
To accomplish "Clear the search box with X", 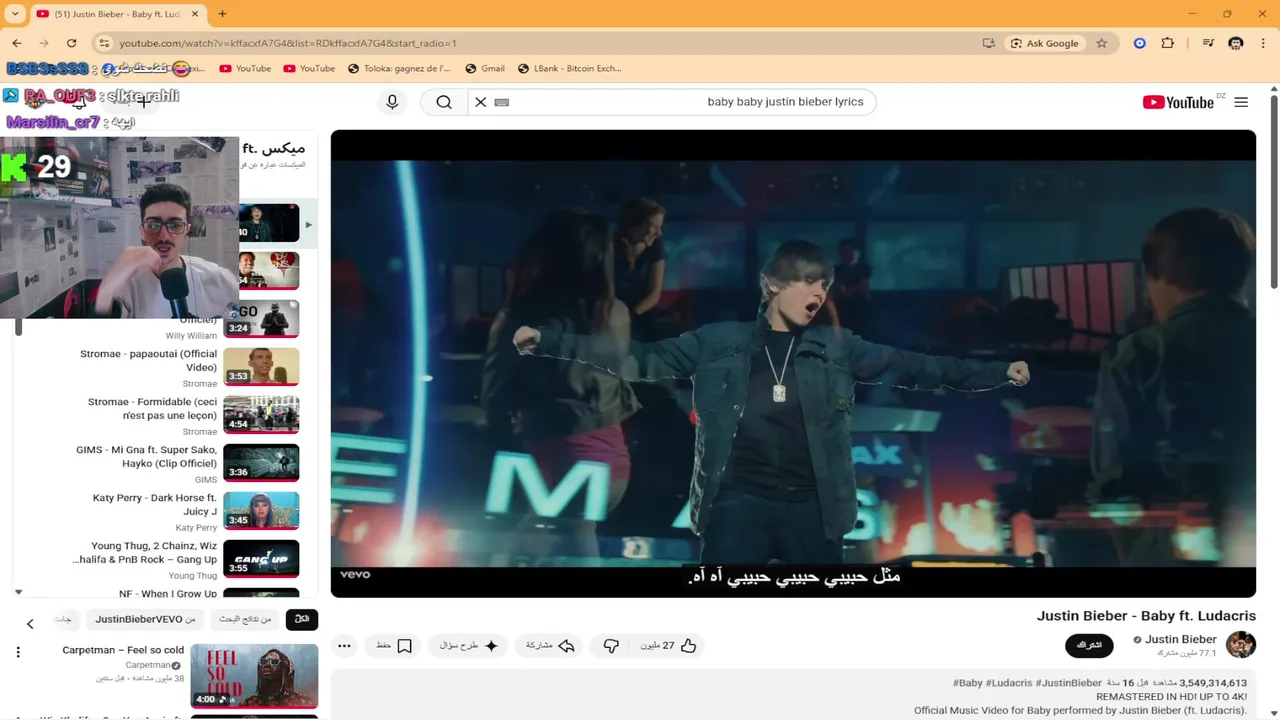I will point(481,102).
